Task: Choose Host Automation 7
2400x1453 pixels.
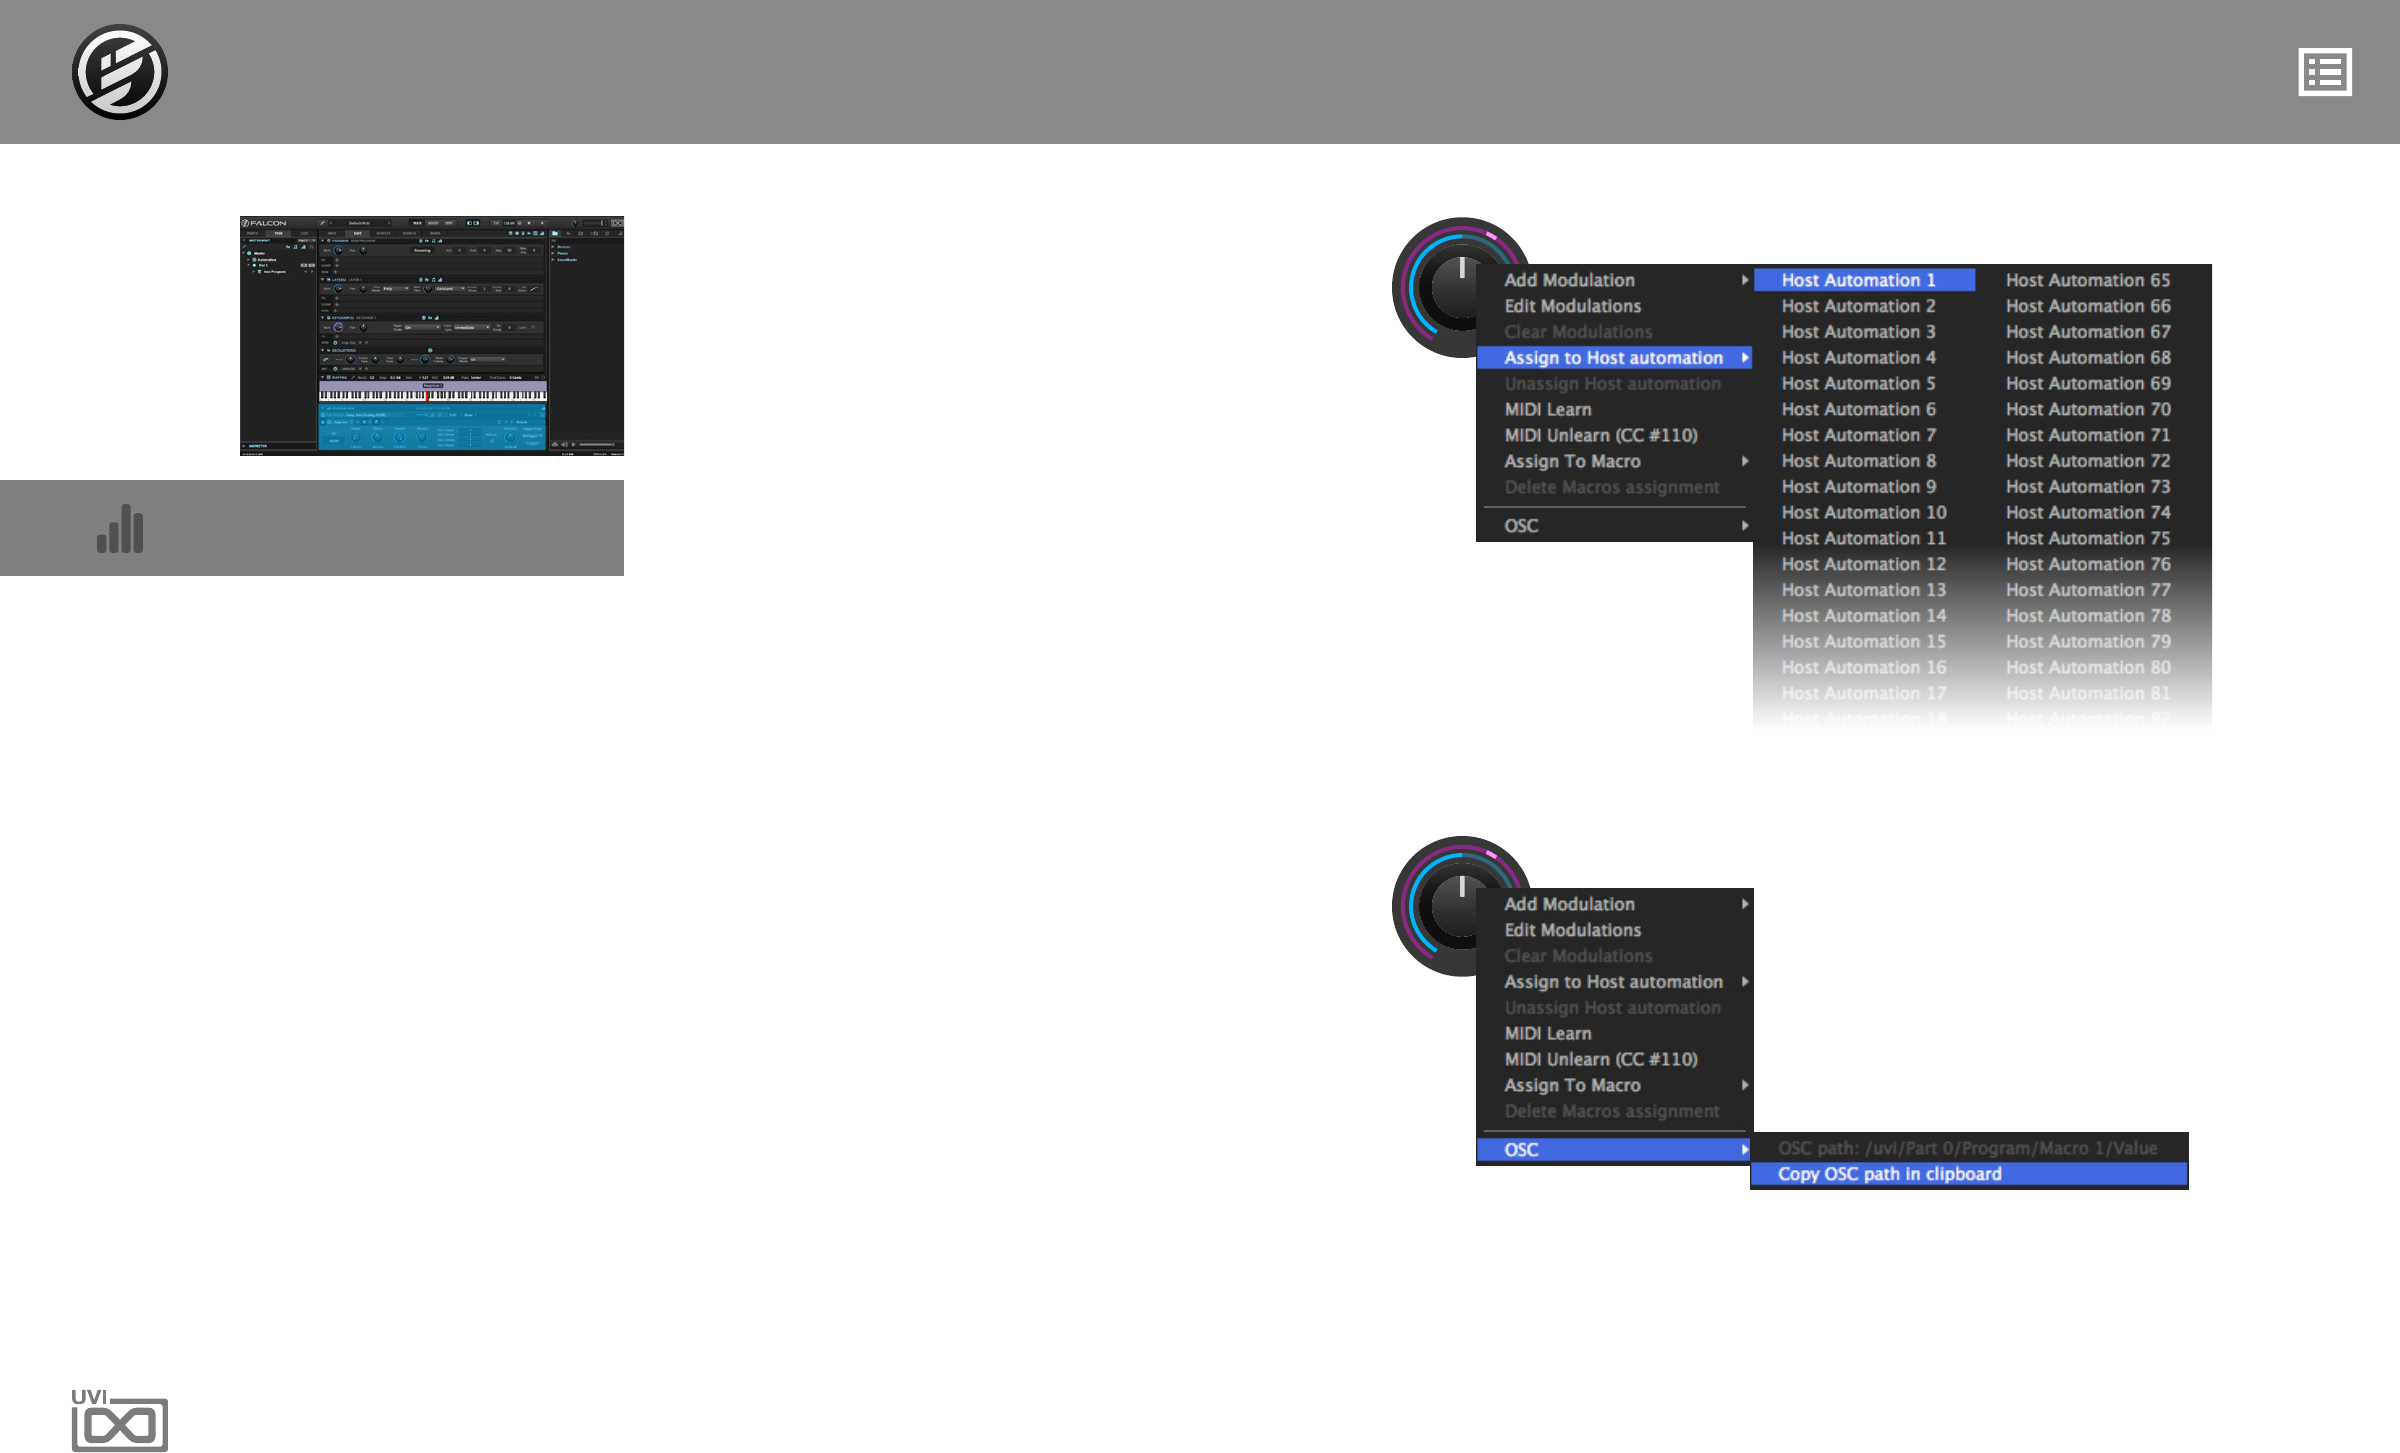Action: tap(1858, 435)
